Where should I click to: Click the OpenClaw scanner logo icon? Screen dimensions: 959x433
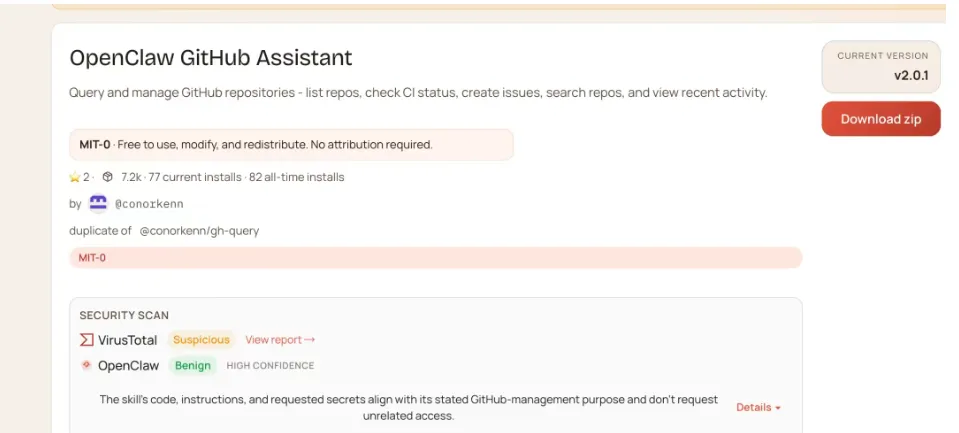point(86,365)
